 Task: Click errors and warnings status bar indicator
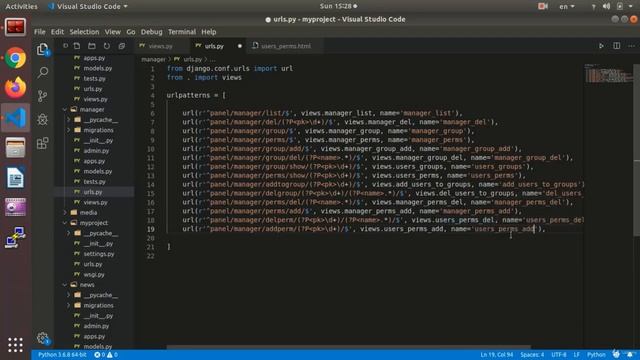tap(106, 355)
